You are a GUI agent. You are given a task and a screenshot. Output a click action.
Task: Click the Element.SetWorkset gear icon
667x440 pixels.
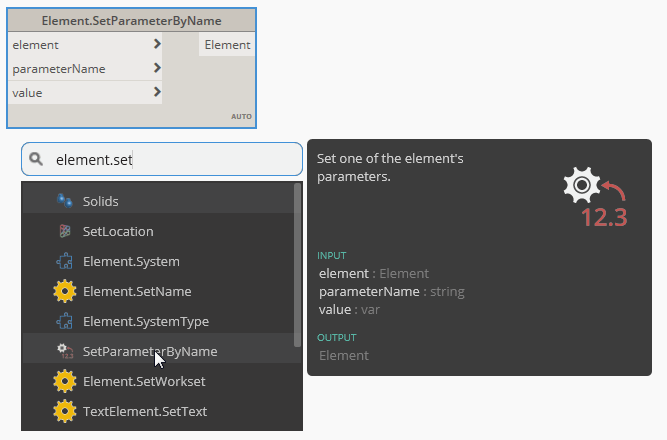(65, 381)
